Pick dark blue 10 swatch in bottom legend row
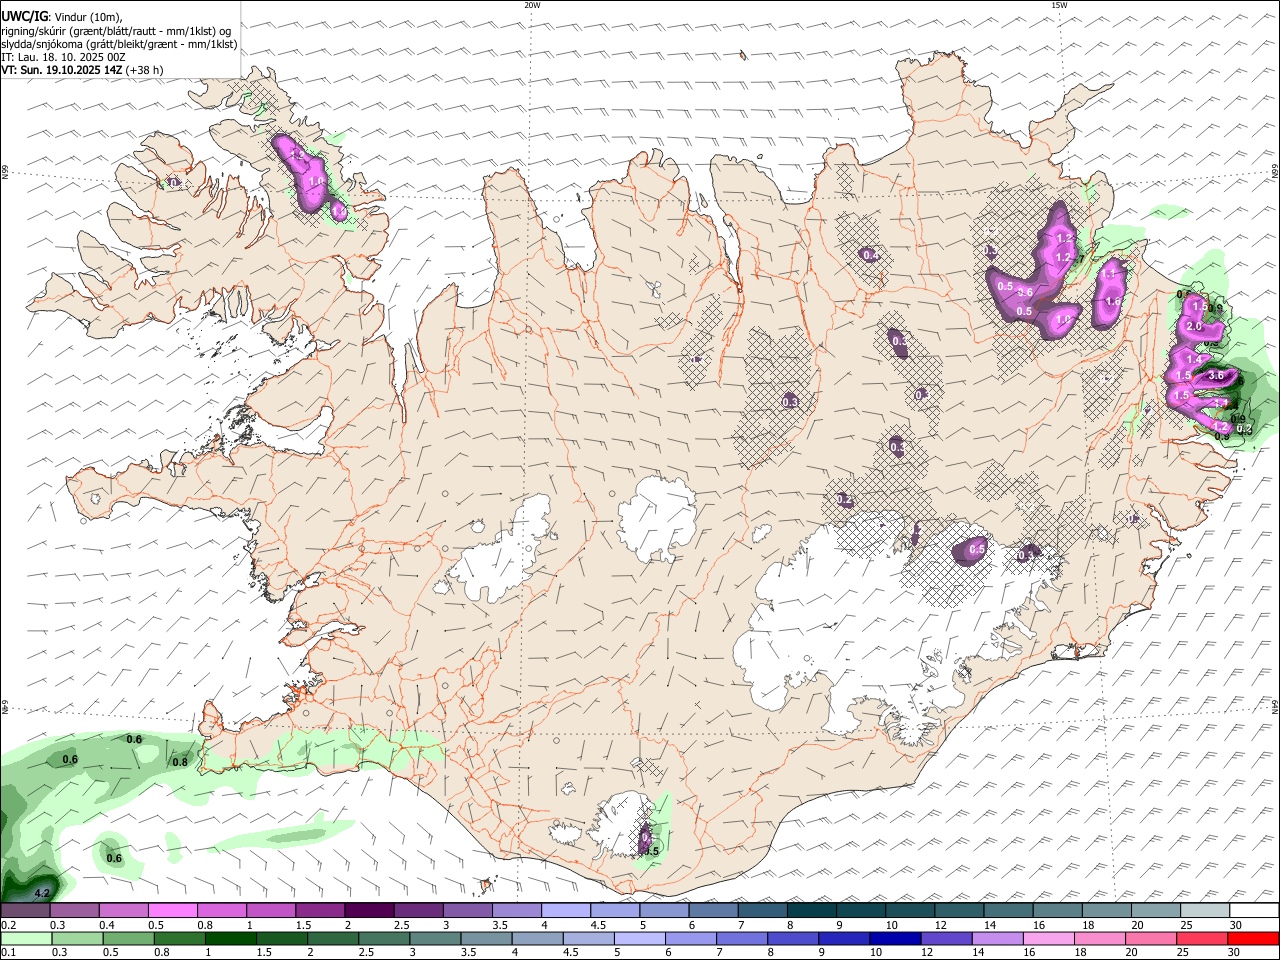Image resolution: width=1280 pixels, height=960 pixels. click(894, 938)
